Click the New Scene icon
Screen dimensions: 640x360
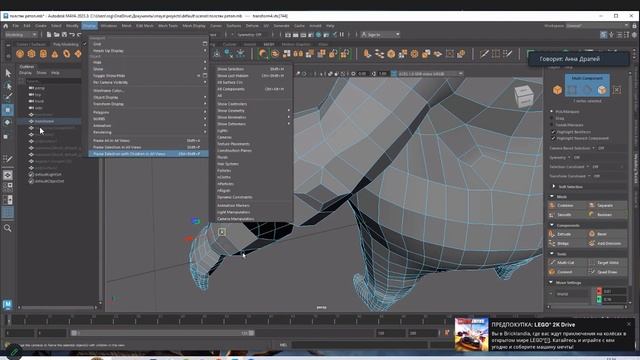click(49, 35)
